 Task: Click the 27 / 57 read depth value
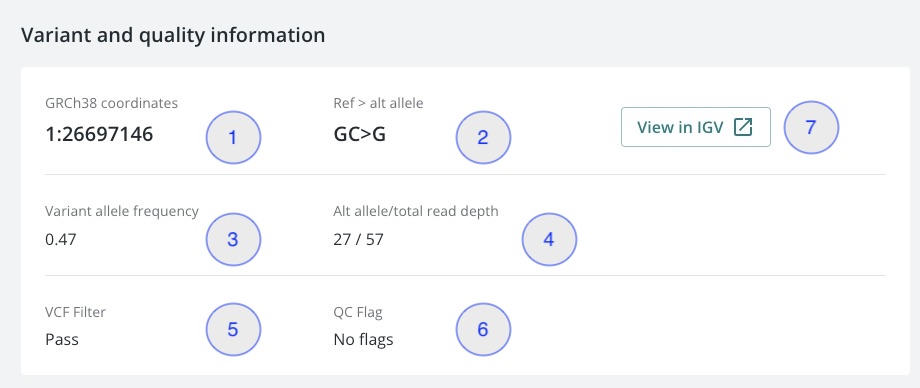pos(358,239)
